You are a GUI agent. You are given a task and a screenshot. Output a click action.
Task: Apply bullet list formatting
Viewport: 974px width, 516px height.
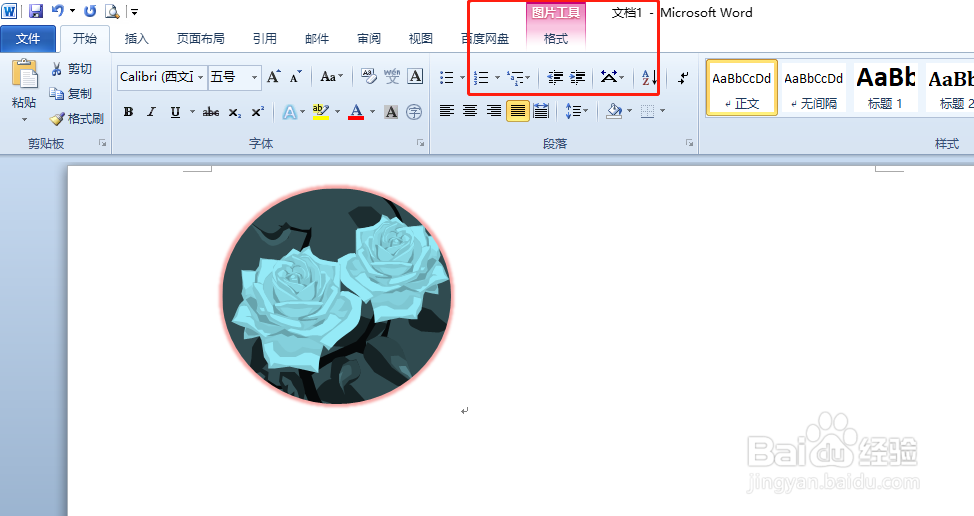(447, 77)
